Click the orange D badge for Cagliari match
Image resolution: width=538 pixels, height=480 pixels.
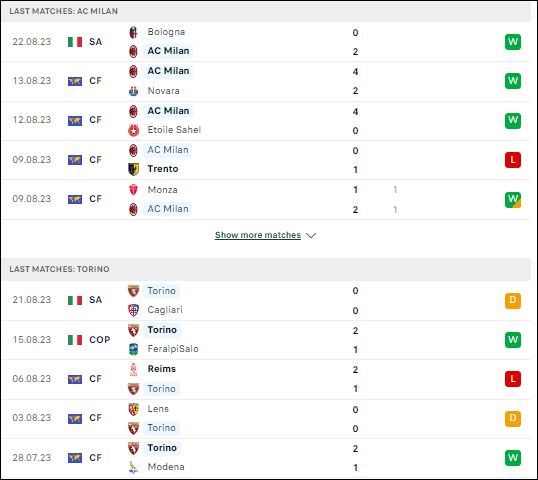click(x=513, y=301)
